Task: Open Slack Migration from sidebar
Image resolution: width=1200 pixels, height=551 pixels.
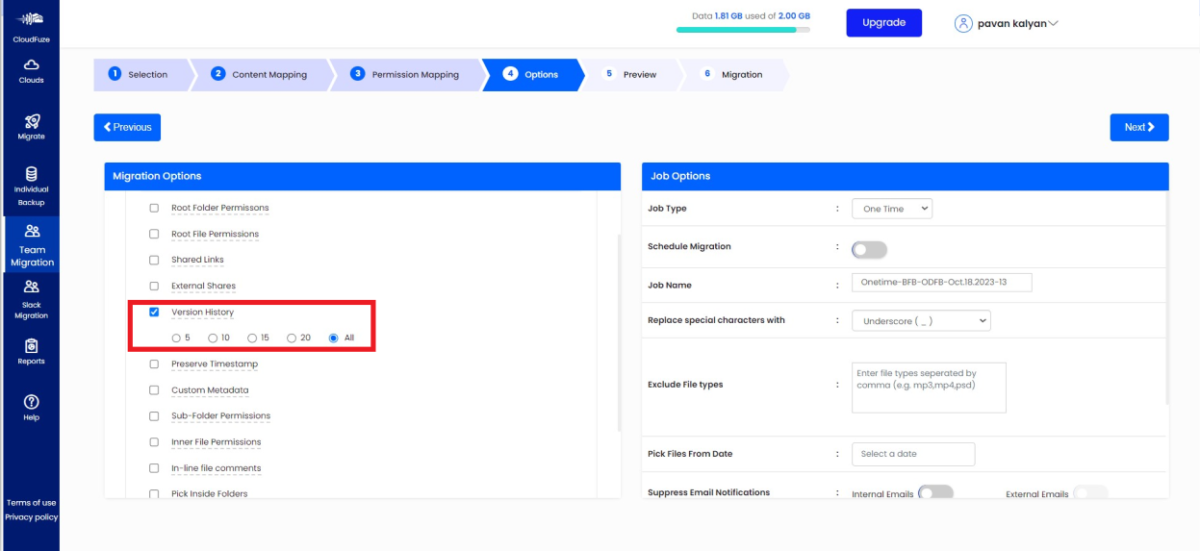Action: 31,287
